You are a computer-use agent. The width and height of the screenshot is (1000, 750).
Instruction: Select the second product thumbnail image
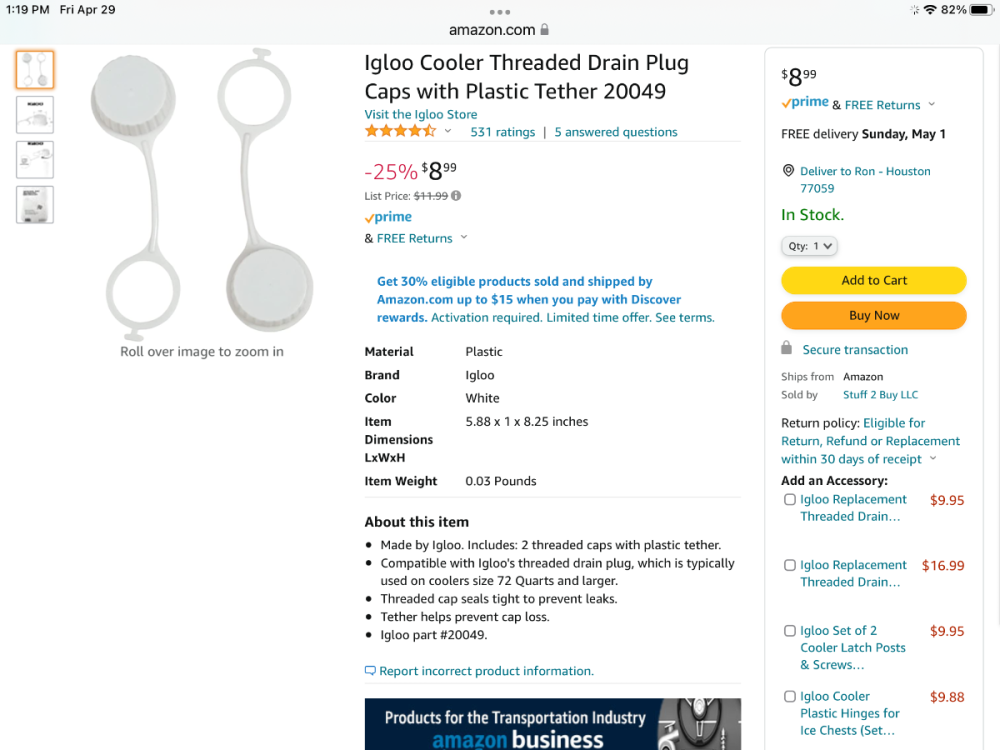pyautogui.click(x=35, y=115)
